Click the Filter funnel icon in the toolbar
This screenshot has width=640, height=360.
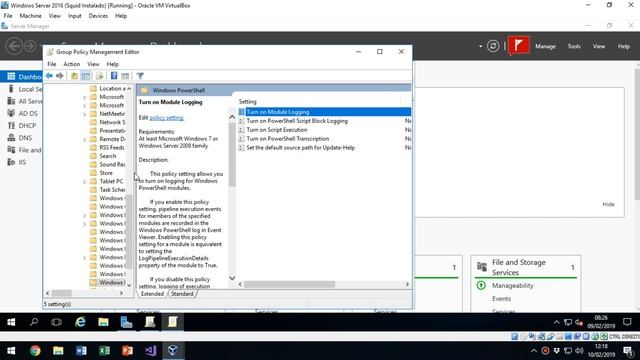click(x=140, y=76)
